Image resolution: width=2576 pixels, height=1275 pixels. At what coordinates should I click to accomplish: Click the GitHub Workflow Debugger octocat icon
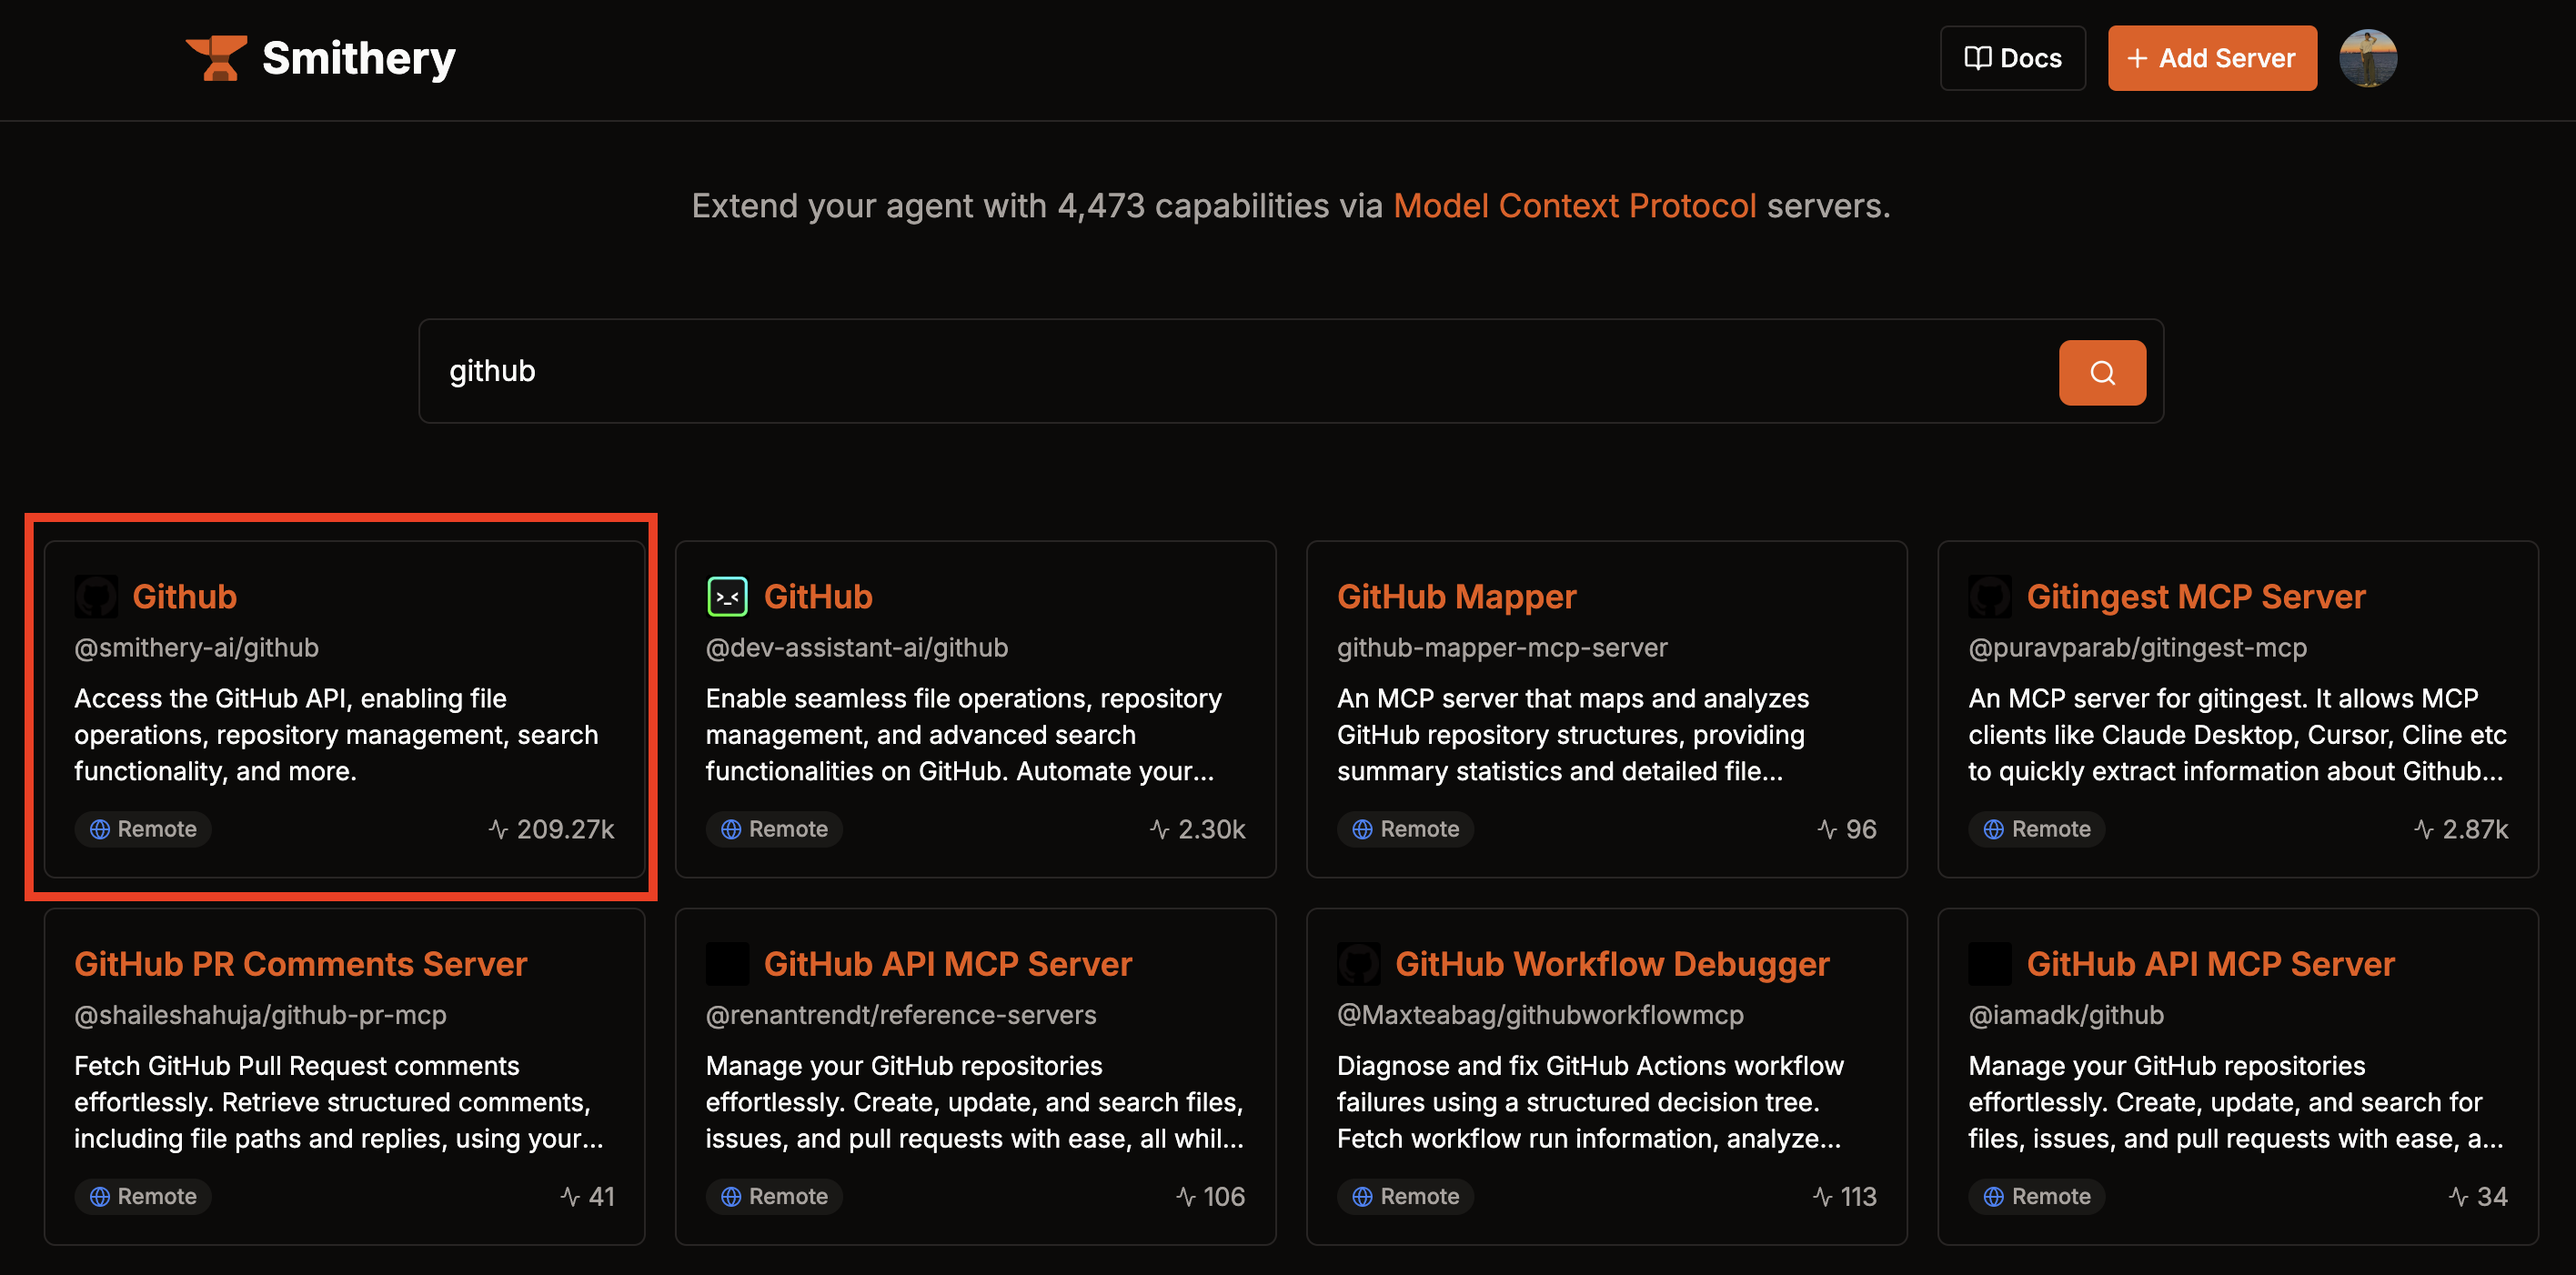tap(1358, 964)
